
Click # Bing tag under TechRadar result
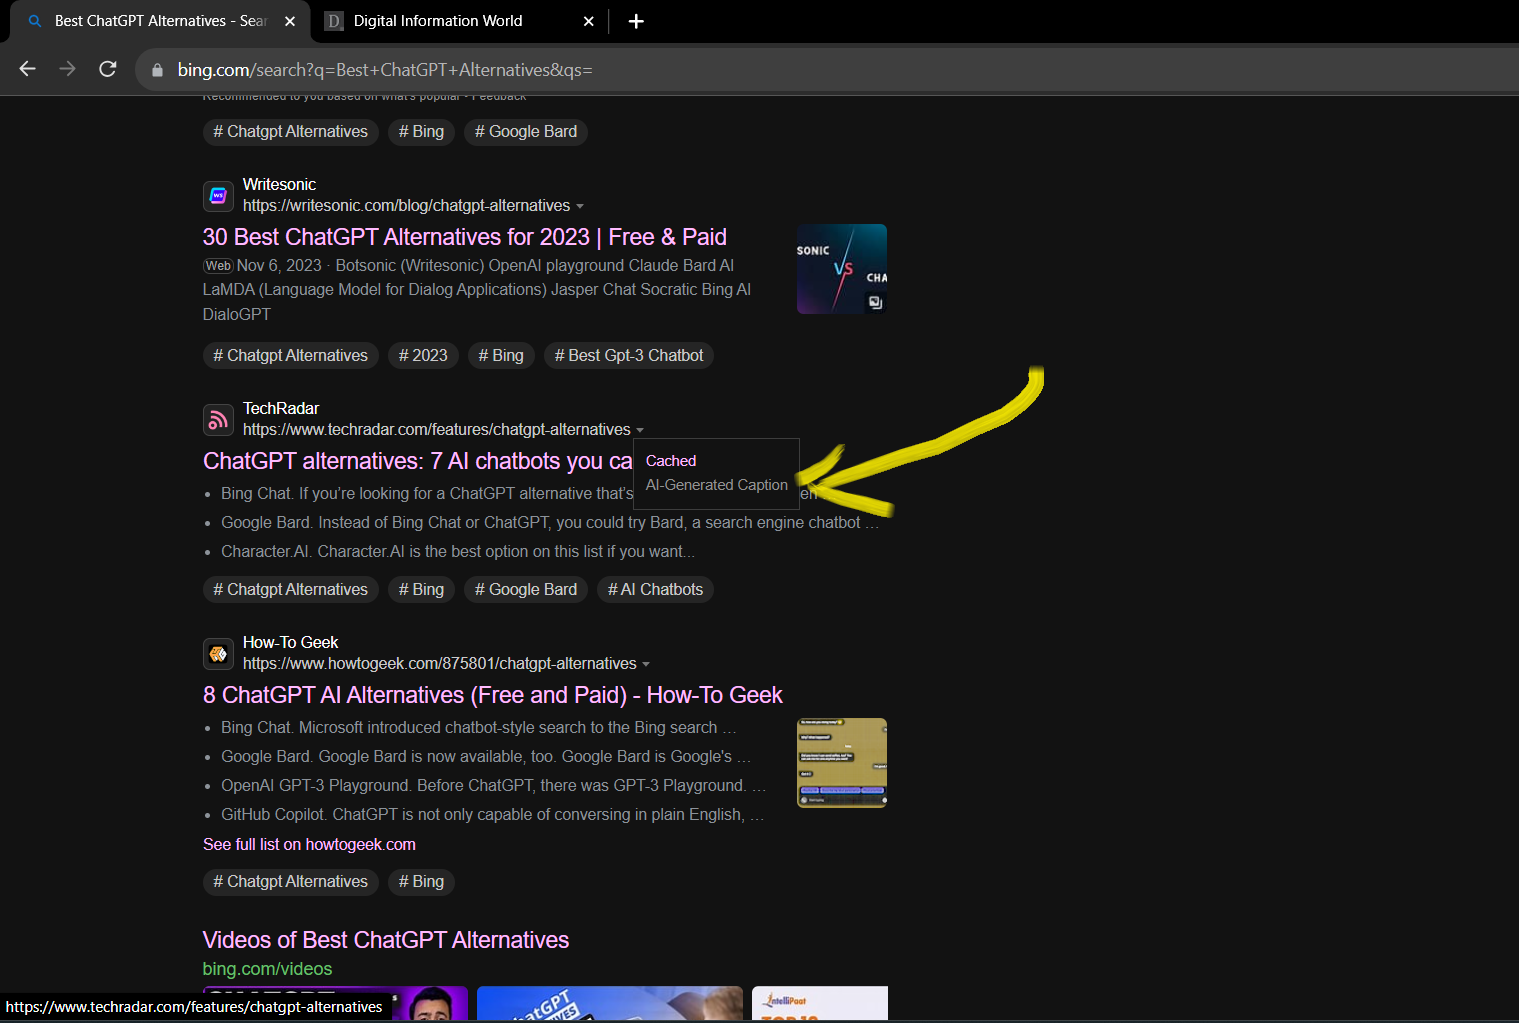(x=421, y=590)
